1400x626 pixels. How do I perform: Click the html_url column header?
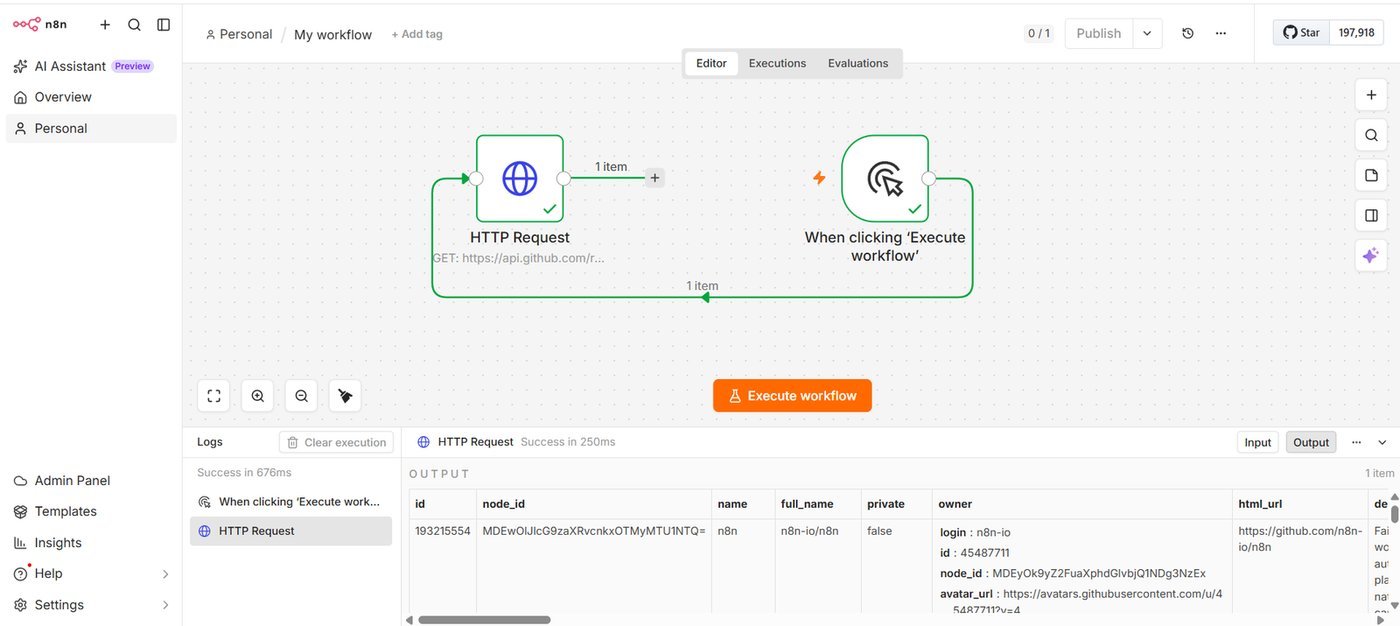(x=1300, y=504)
